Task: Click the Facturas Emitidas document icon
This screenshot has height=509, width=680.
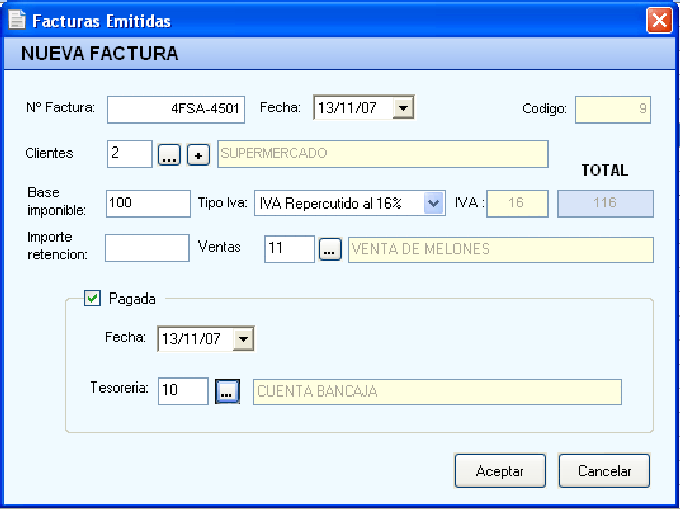Action: (17, 20)
